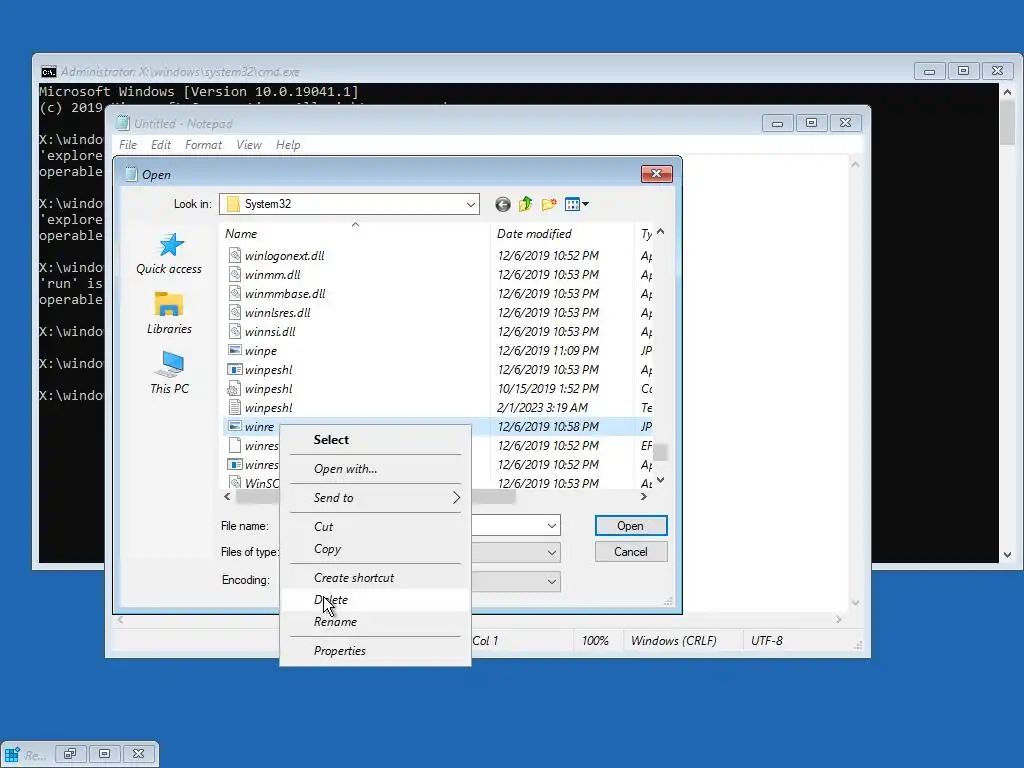Click the winre image file icon
This screenshot has height=768, width=1024.
[x=234, y=426]
